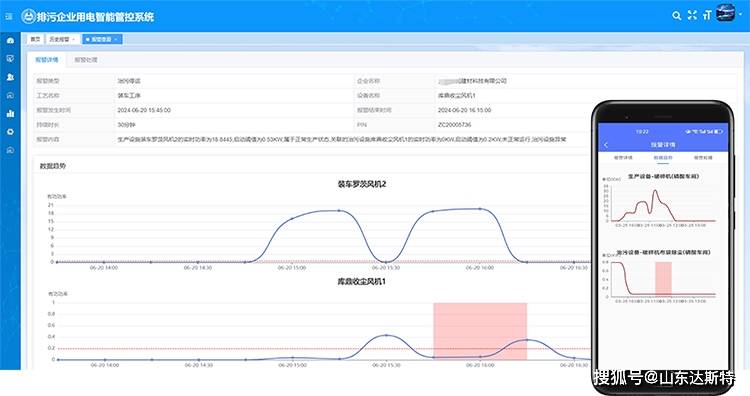The image size is (750, 396).
Task: Toggle fullscreen with the expand arrows icon
Action: point(692,15)
